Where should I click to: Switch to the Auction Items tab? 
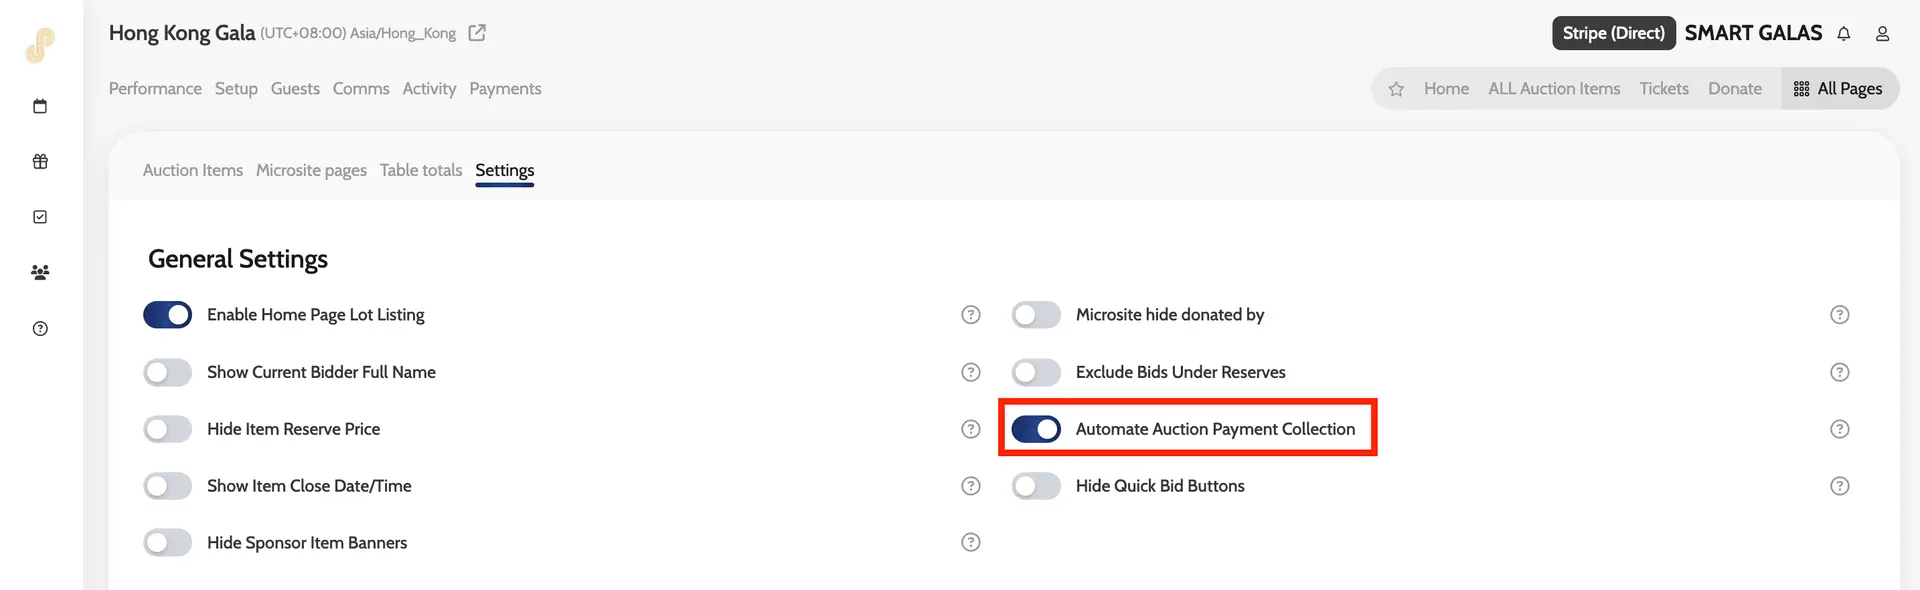193,170
